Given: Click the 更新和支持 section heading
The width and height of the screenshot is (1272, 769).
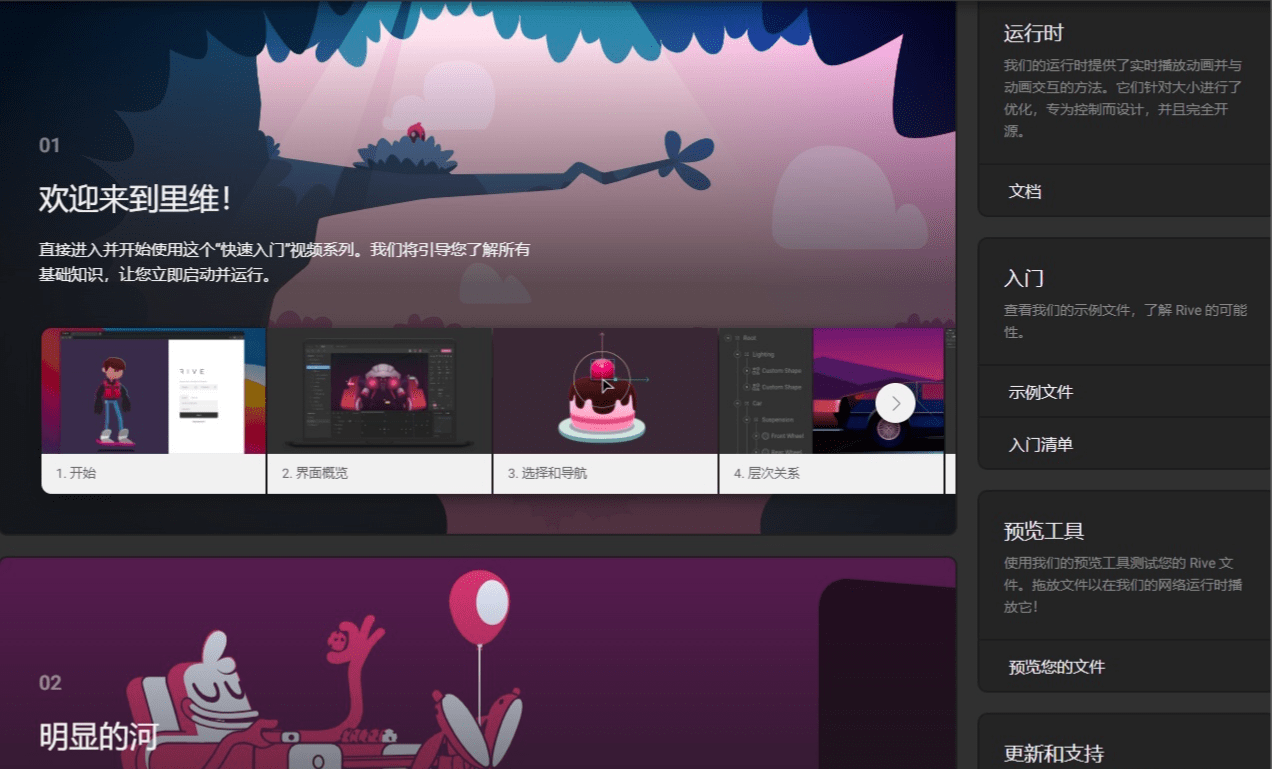Looking at the screenshot, I should [x=1053, y=753].
